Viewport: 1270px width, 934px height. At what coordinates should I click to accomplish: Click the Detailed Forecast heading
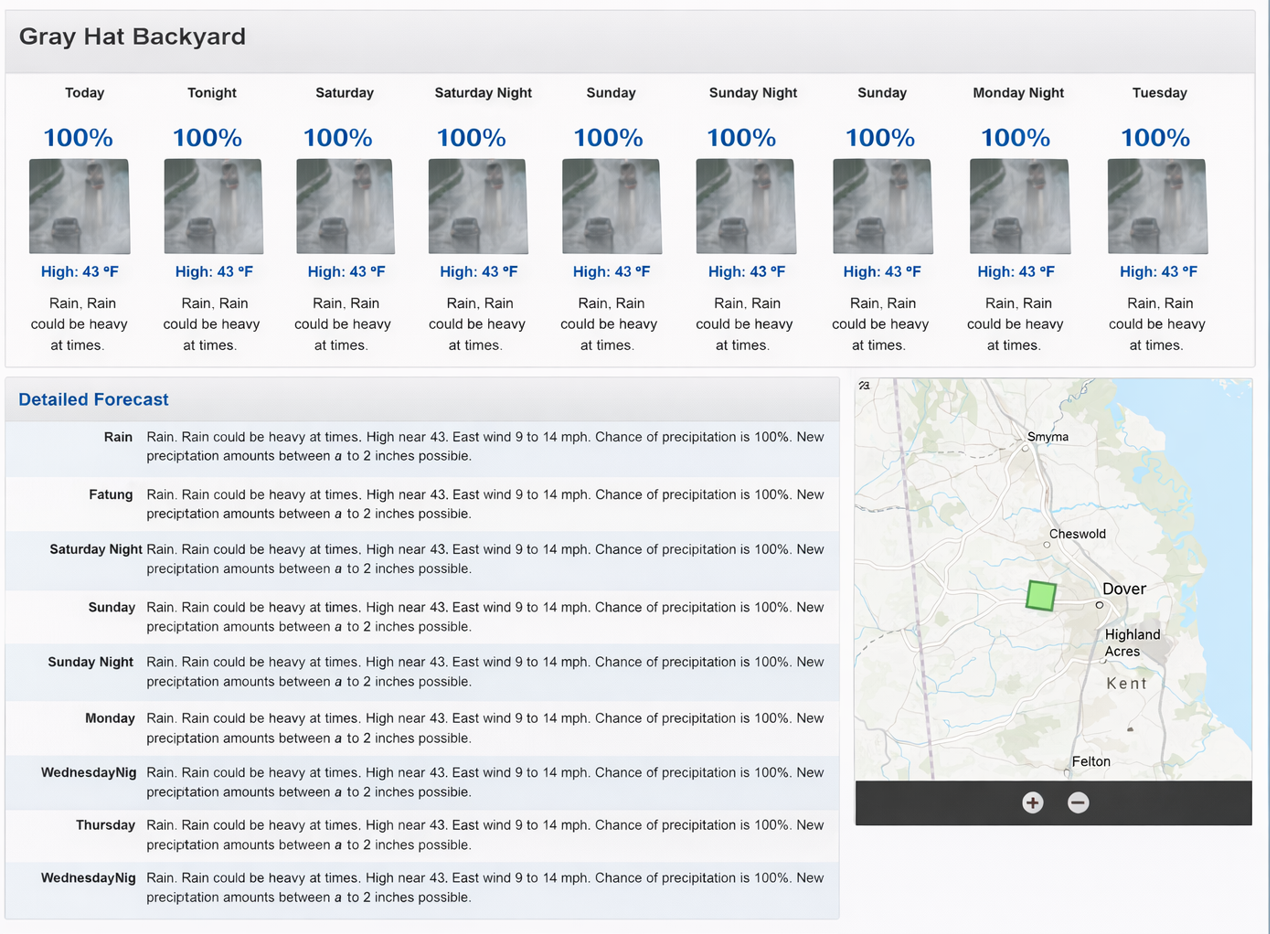(x=94, y=400)
